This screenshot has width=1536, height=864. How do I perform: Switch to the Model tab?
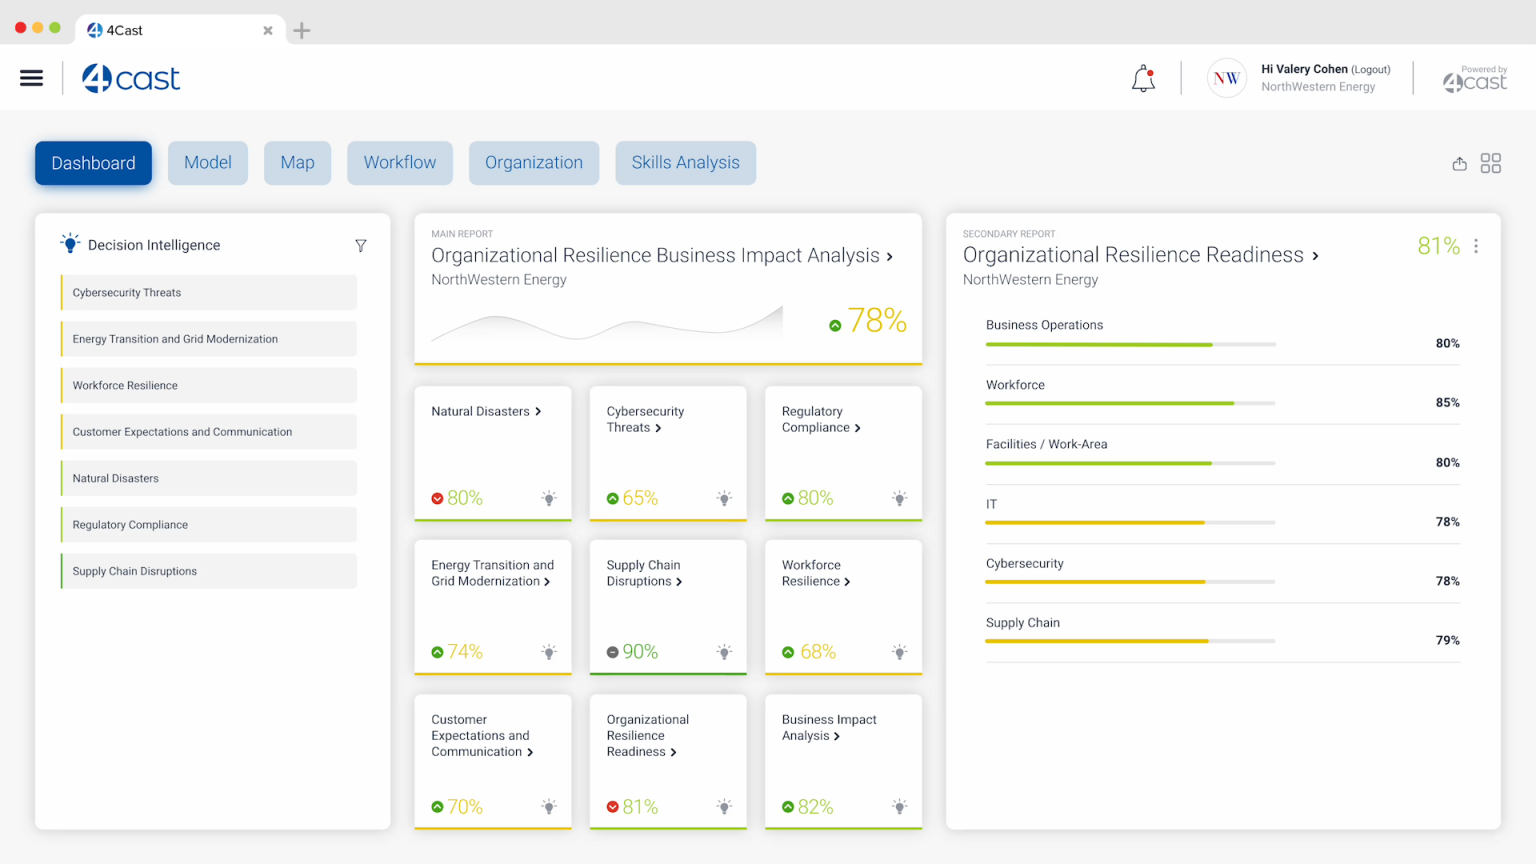[x=208, y=162]
